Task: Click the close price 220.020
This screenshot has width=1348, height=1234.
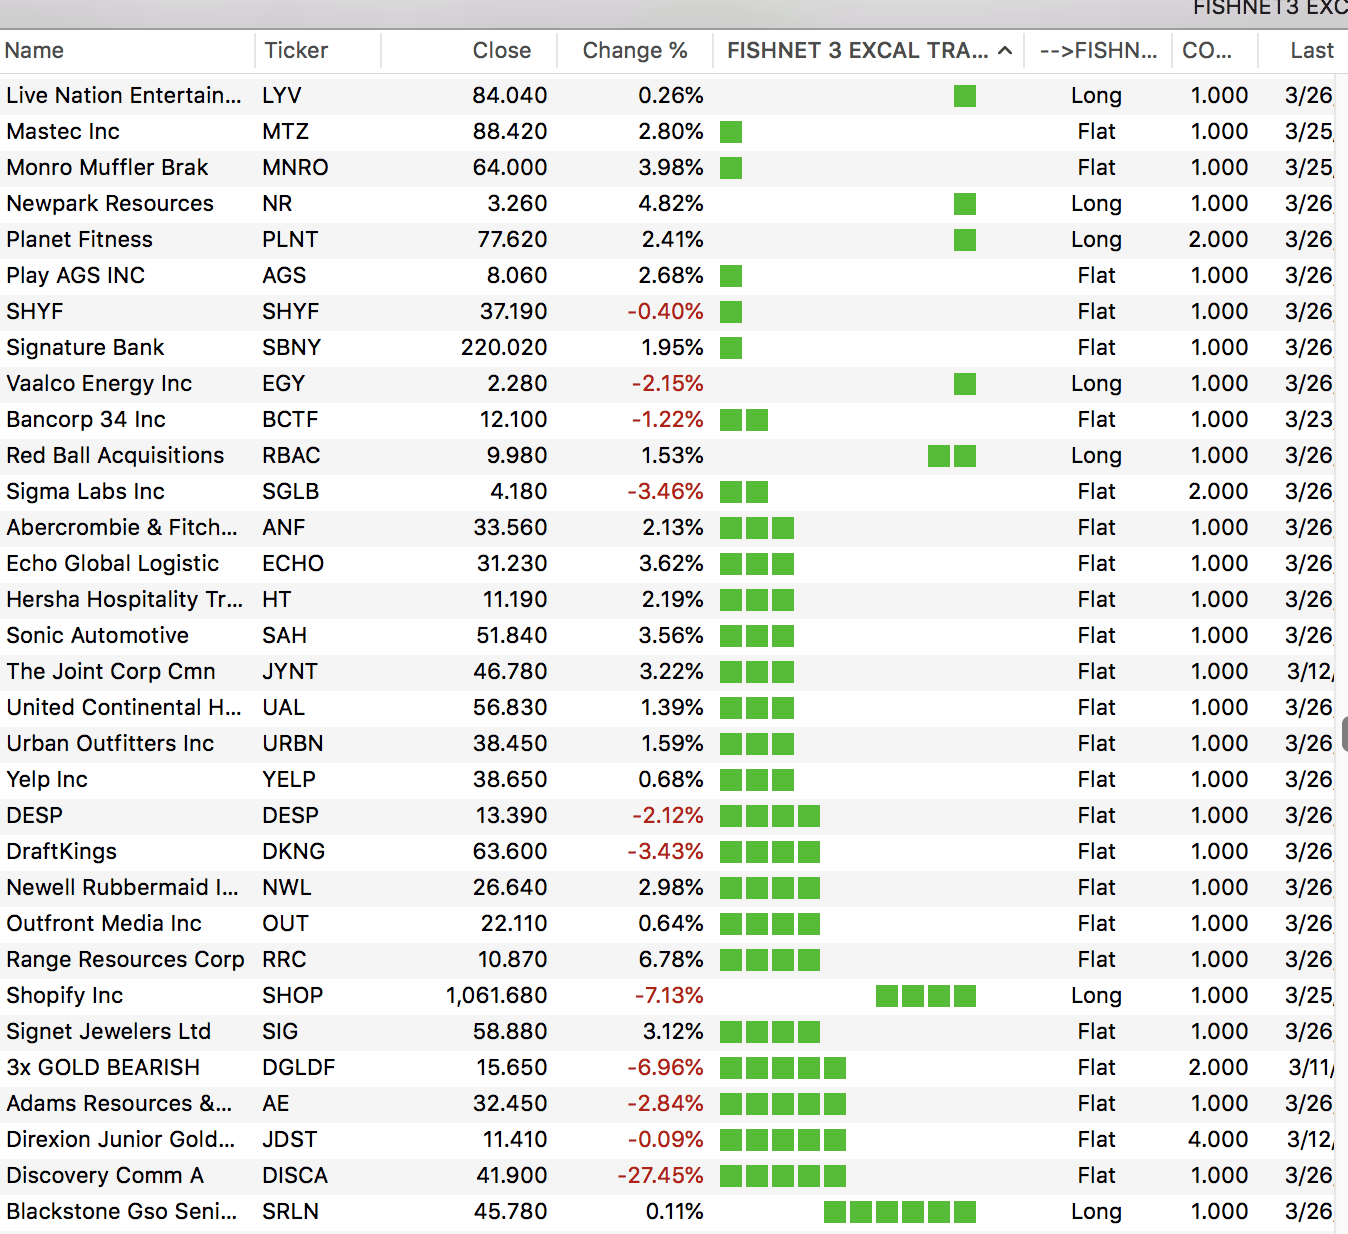Action: coord(504,348)
